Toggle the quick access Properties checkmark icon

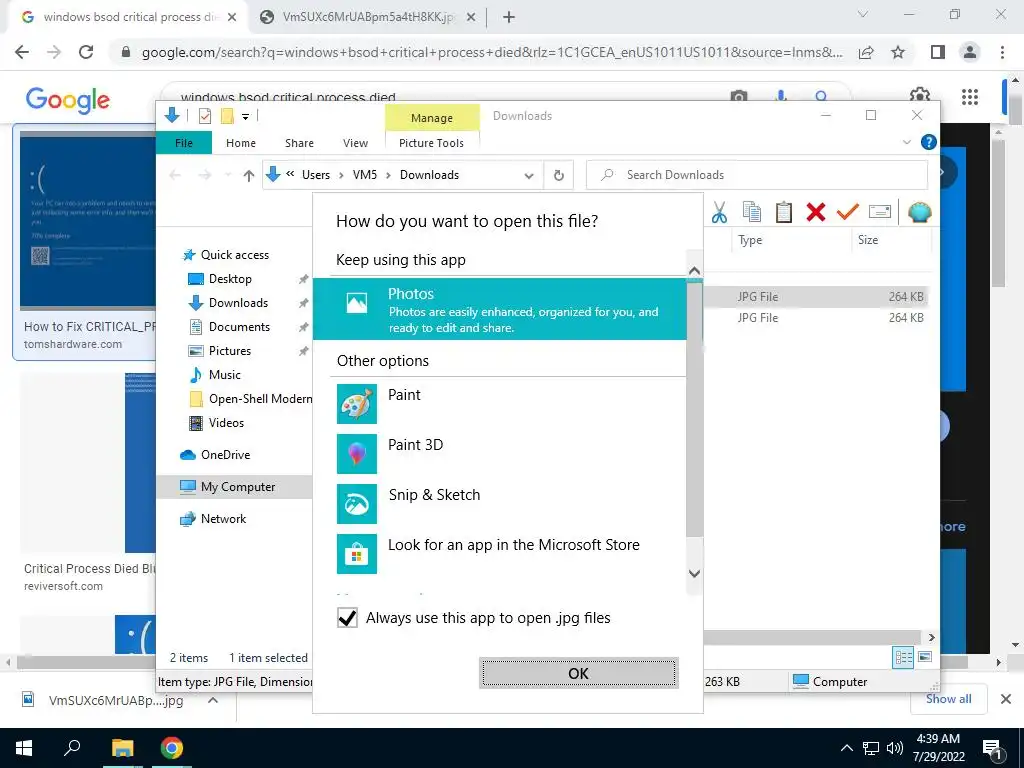[x=205, y=116]
